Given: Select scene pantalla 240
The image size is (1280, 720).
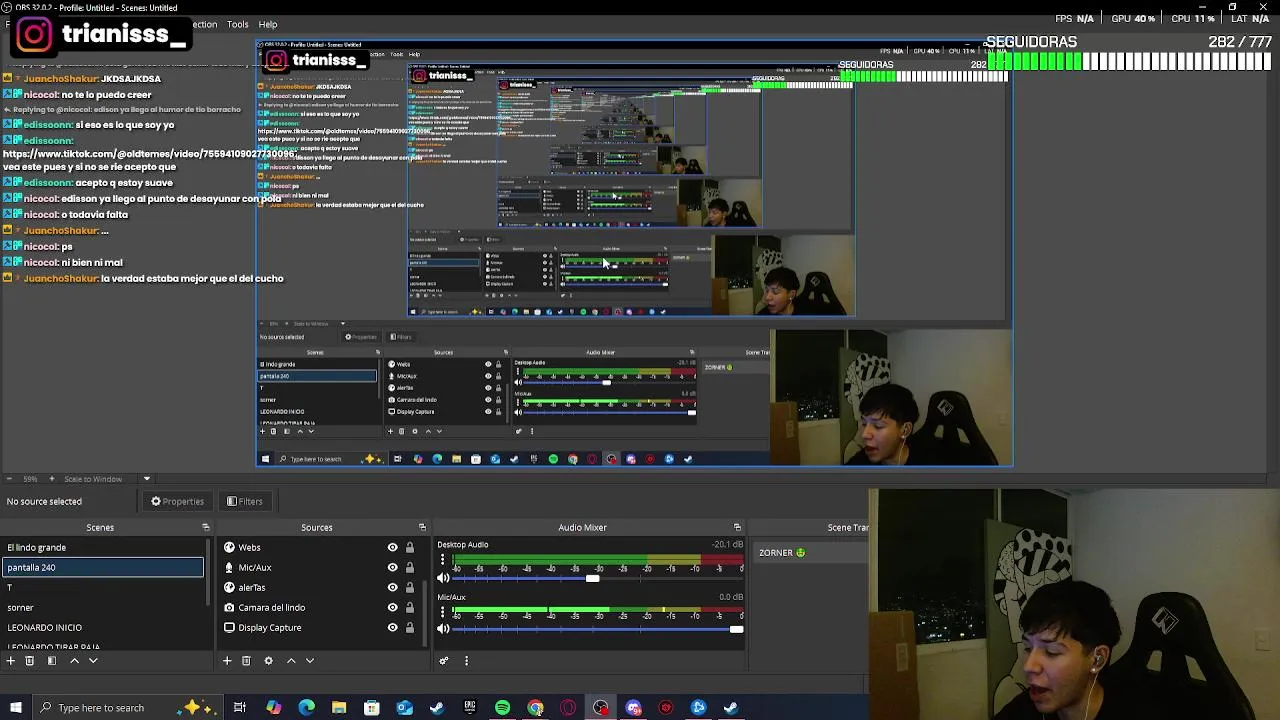Looking at the screenshot, I should click(102, 567).
